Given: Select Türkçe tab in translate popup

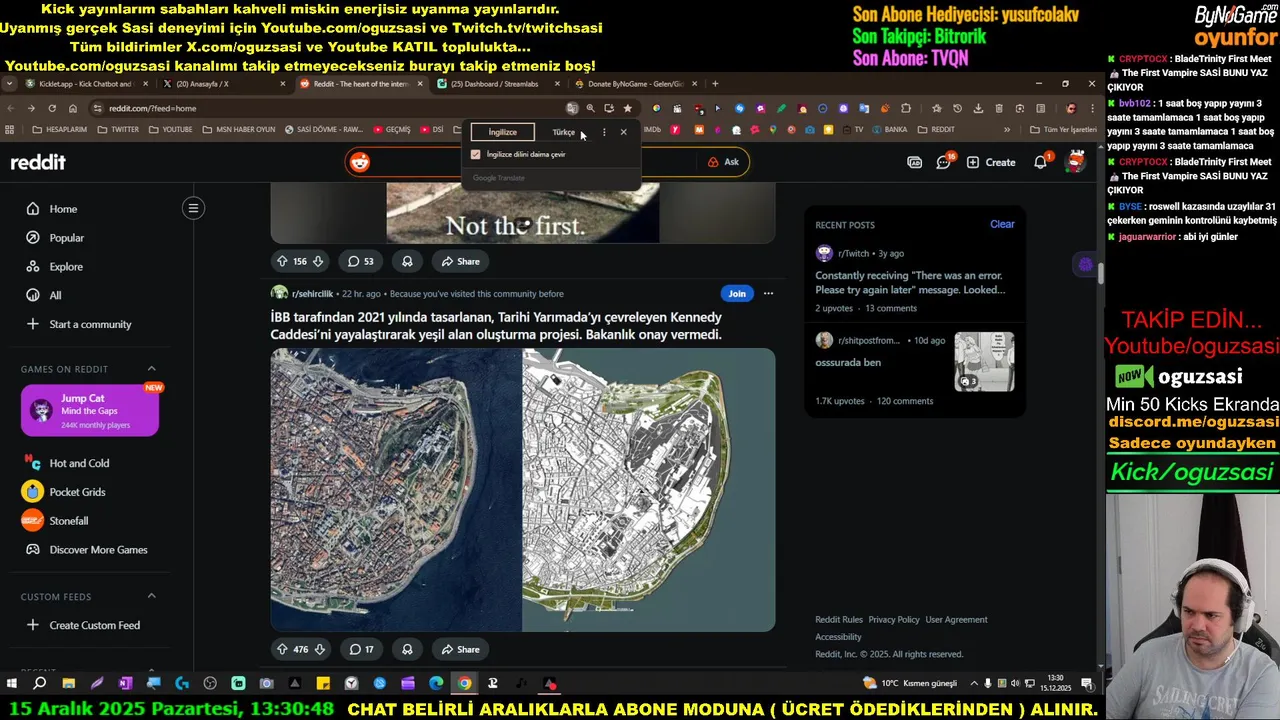Looking at the screenshot, I should [564, 132].
